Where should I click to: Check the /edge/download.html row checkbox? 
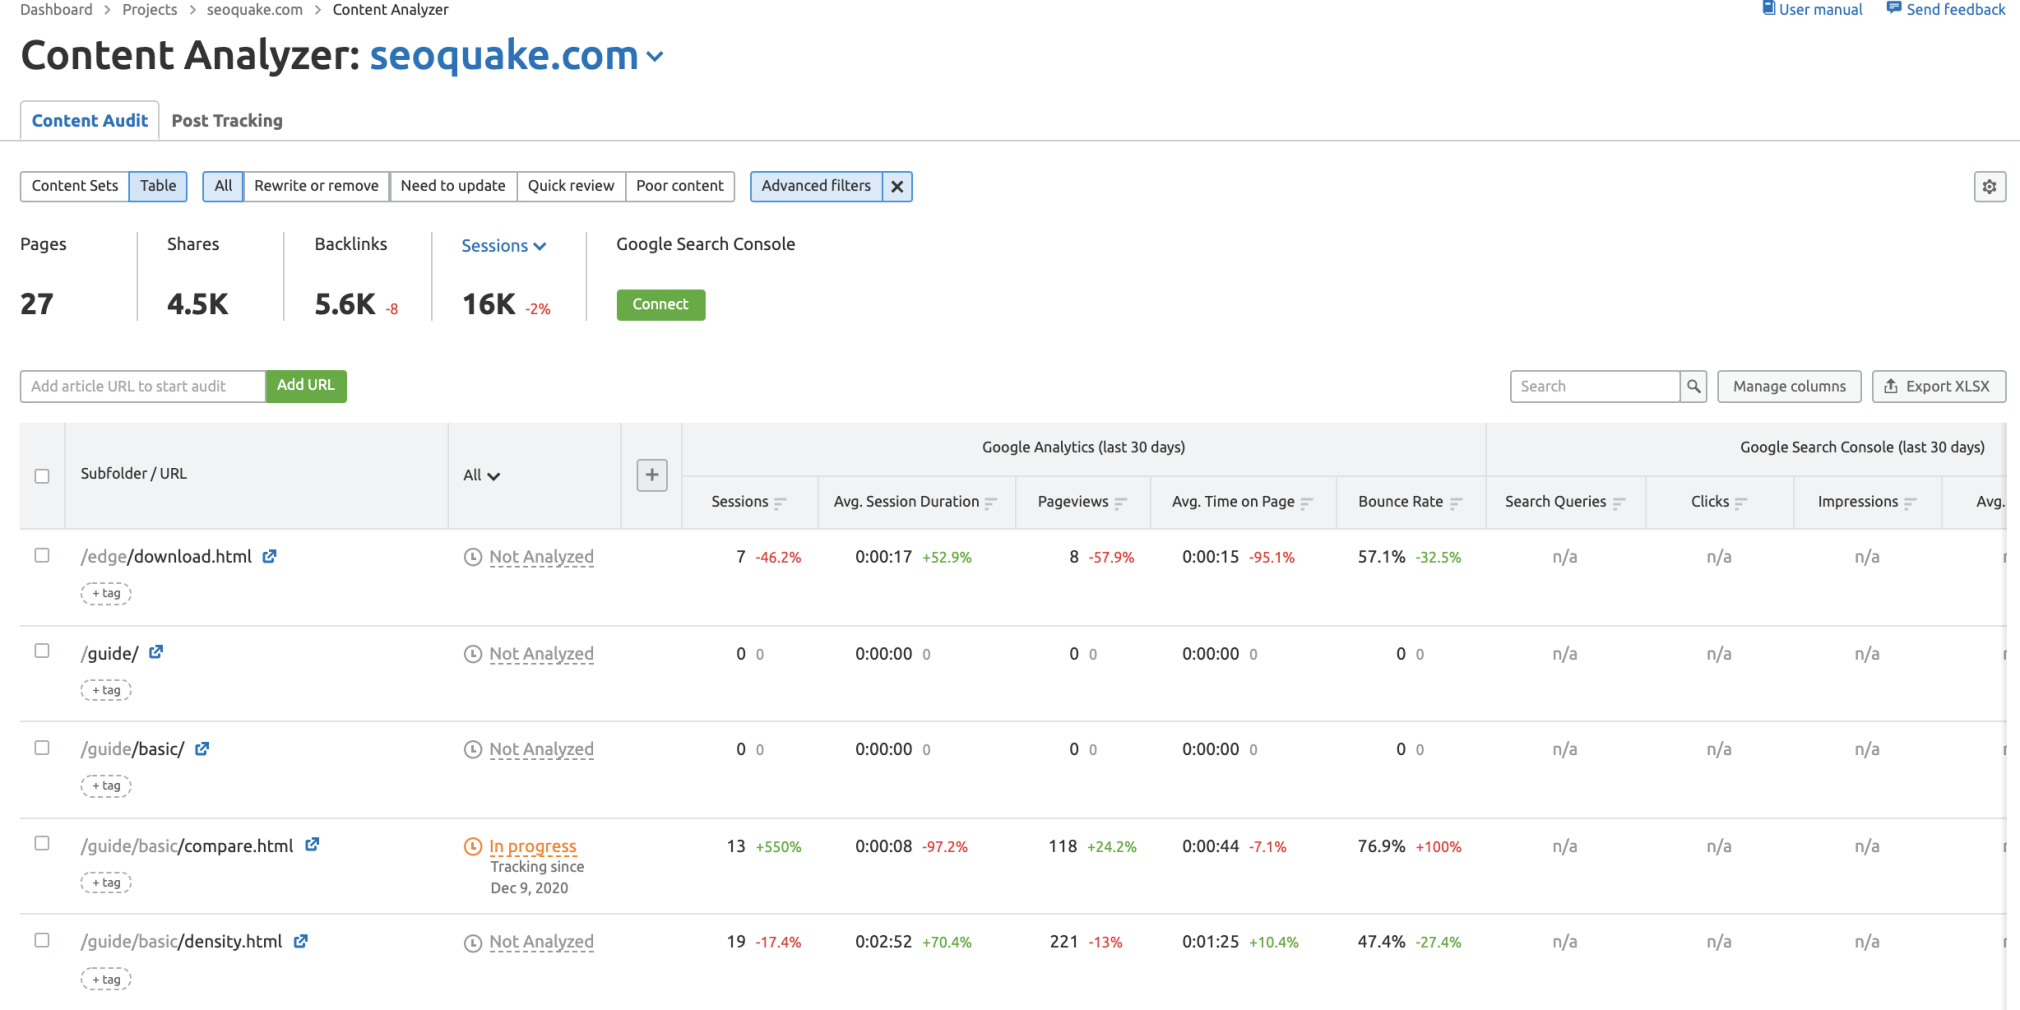coord(42,555)
